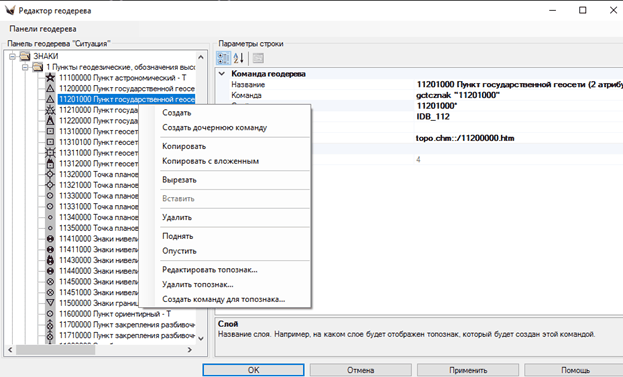Click the horizontal scrollbar thumb in the tree
Screen dimensions: 623x377
pyautogui.click(x=55, y=350)
